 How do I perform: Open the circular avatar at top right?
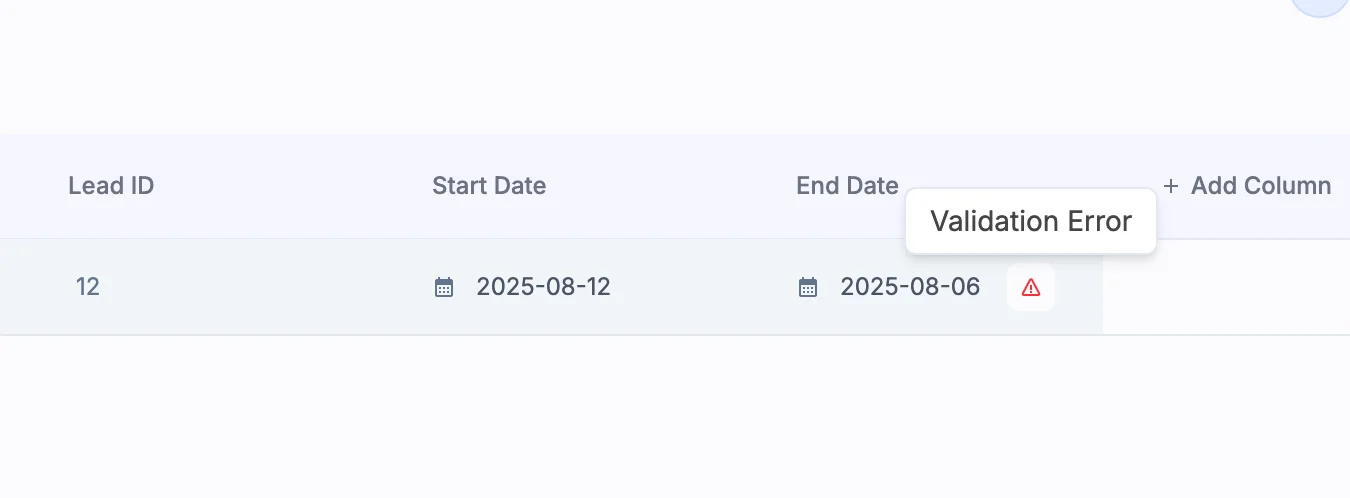1322,5
